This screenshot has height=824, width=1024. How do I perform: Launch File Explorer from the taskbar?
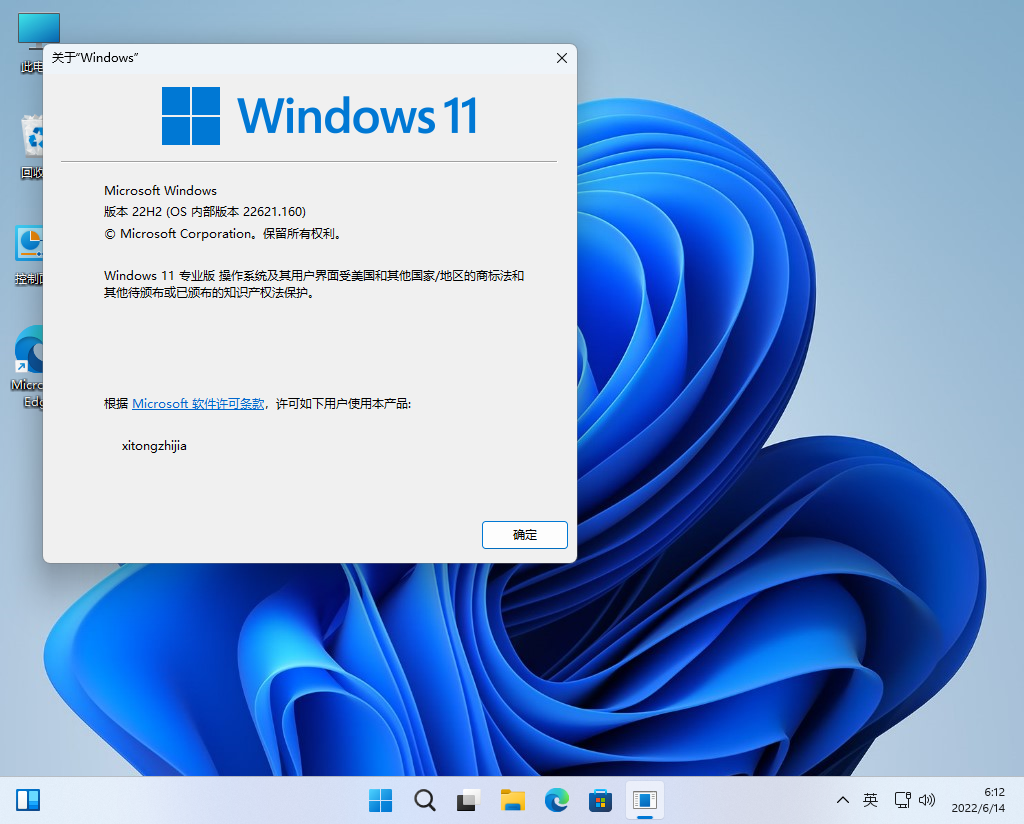coord(512,799)
